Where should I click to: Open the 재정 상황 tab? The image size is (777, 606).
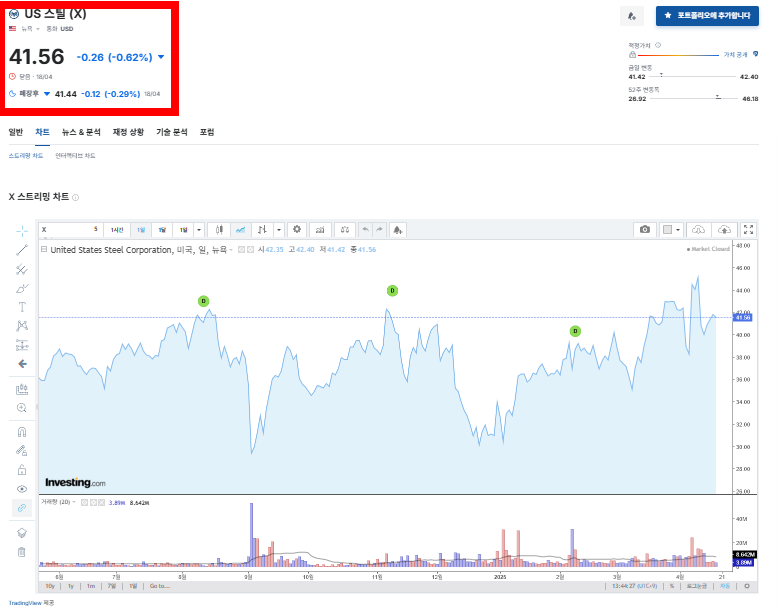128,132
